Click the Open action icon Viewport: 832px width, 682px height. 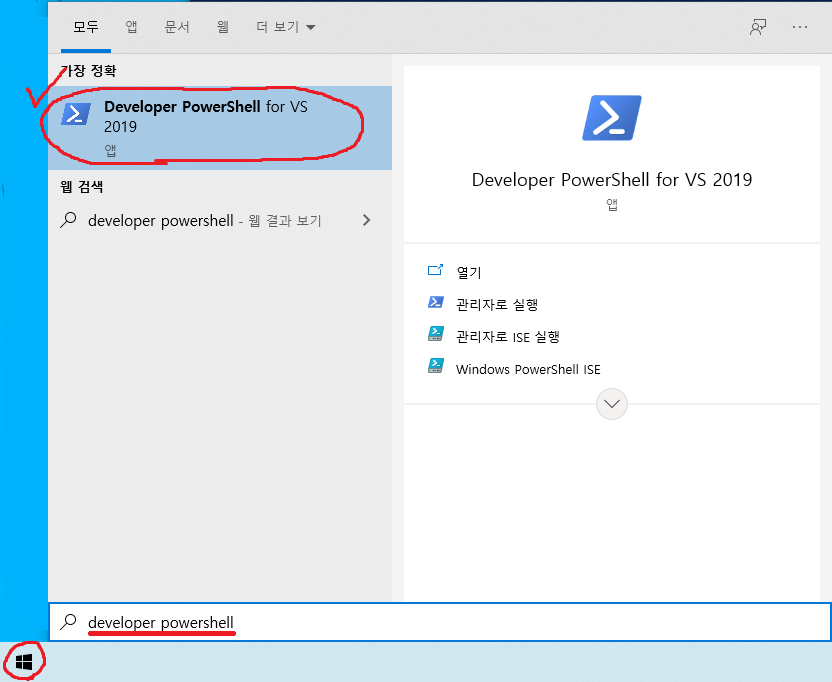pos(435,271)
